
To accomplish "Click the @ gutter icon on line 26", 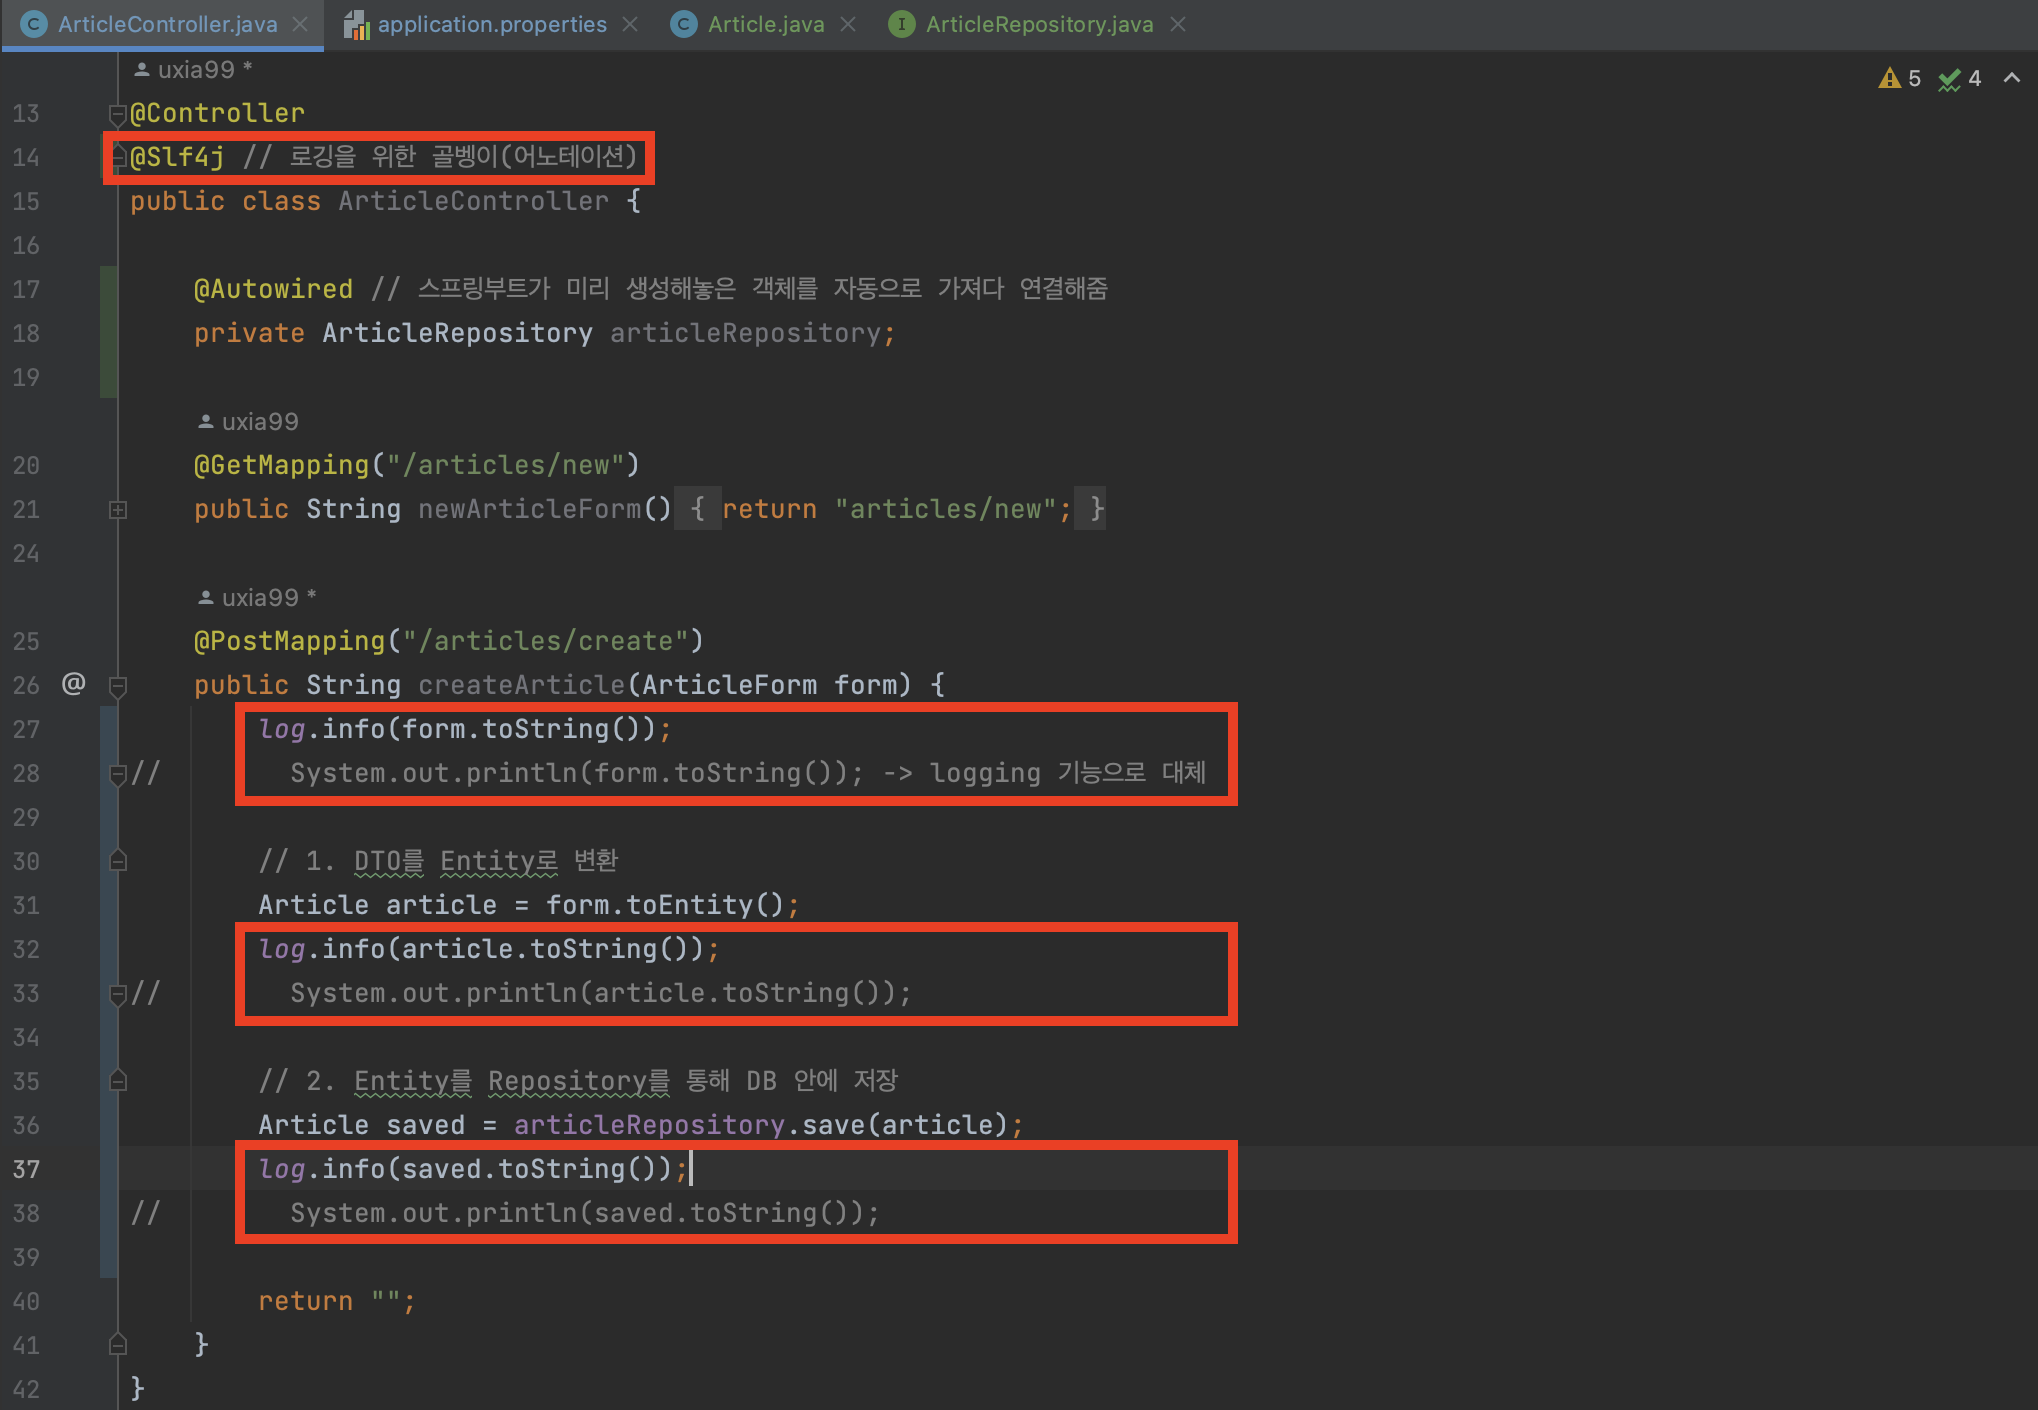I will 73,684.
